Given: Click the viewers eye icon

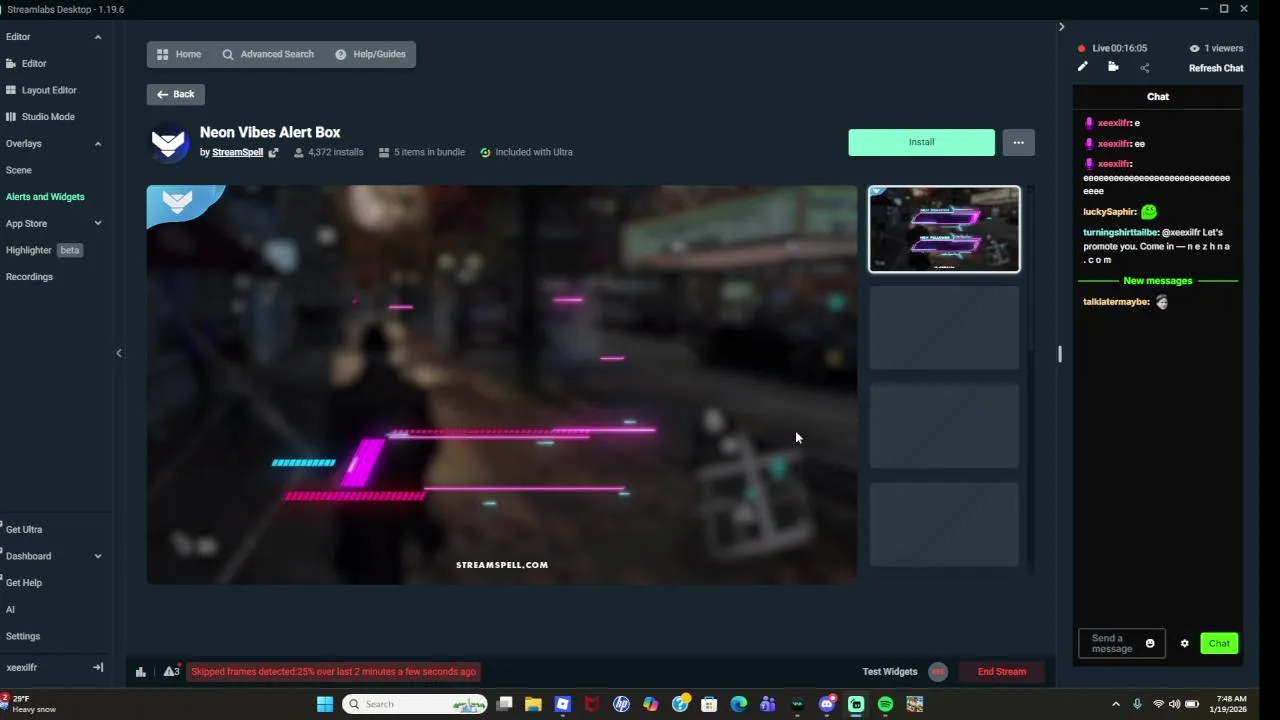Looking at the screenshot, I should (1194, 48).
